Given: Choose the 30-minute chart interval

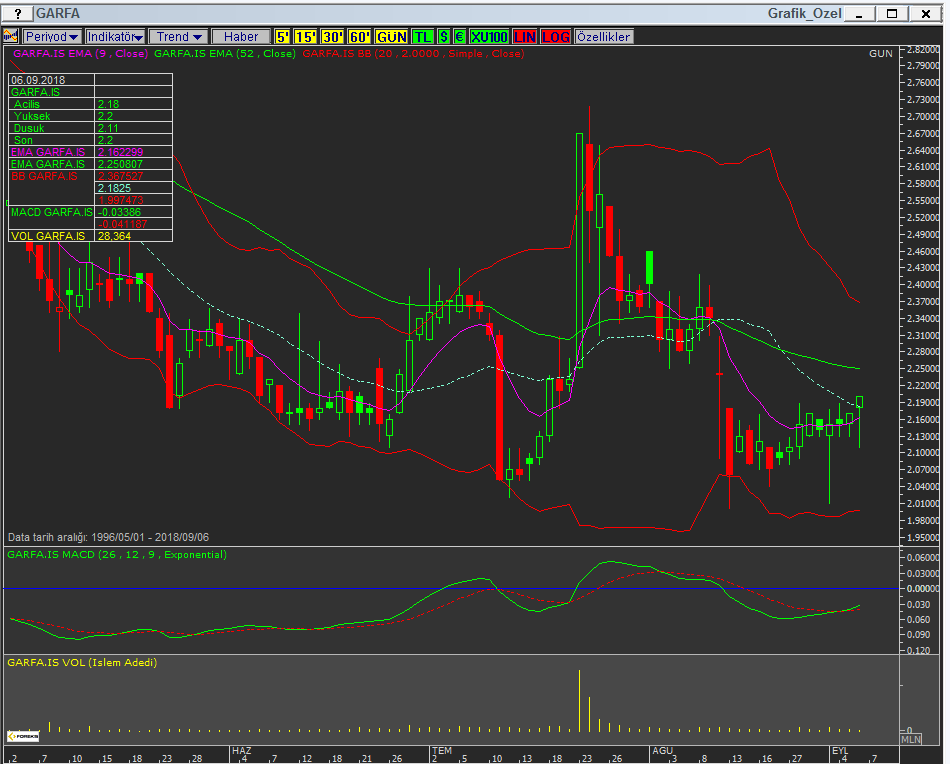Looking at the screenshot, I should click(332, 36).
